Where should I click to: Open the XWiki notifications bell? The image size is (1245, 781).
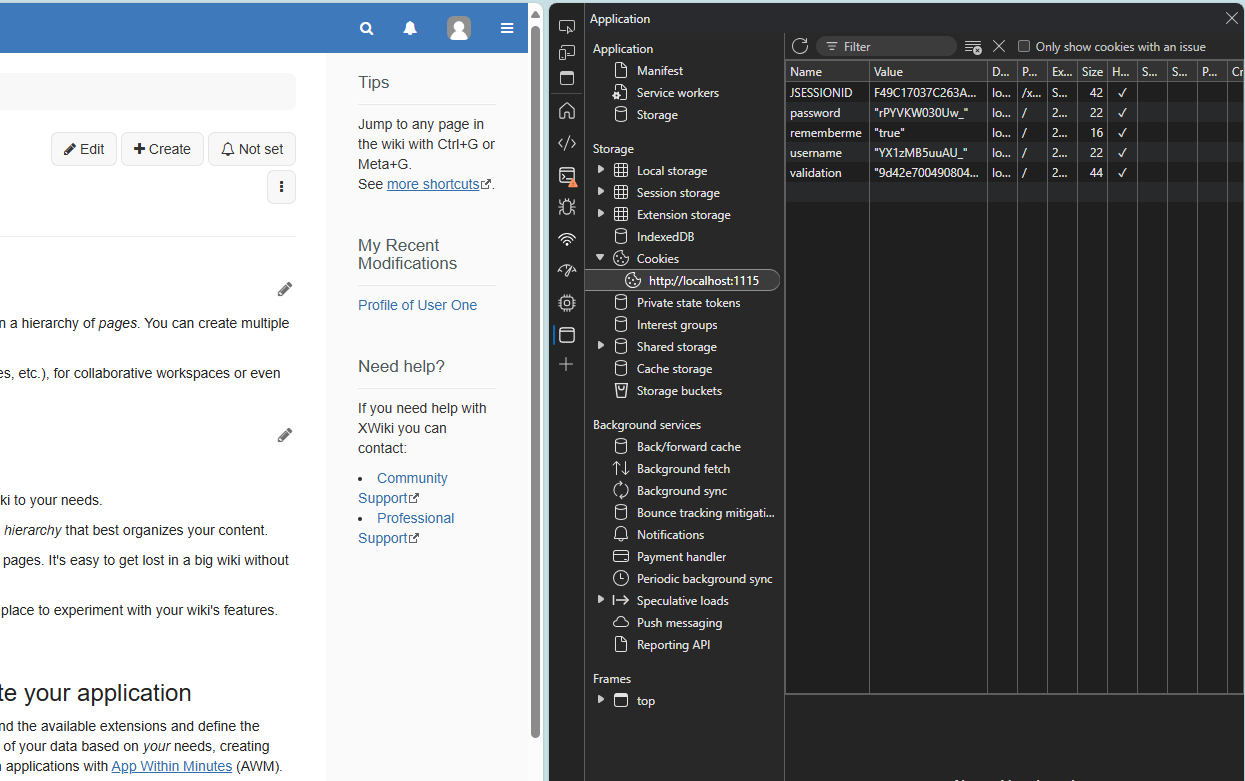(410, 29)
